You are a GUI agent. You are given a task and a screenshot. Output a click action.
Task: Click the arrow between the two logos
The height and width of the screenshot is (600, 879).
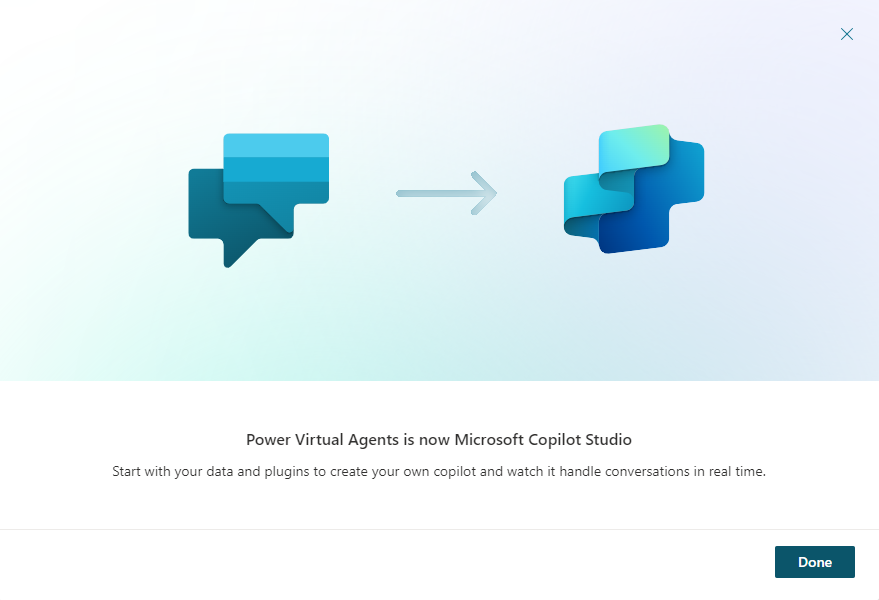pyautogui.click(x=446, y=193)
